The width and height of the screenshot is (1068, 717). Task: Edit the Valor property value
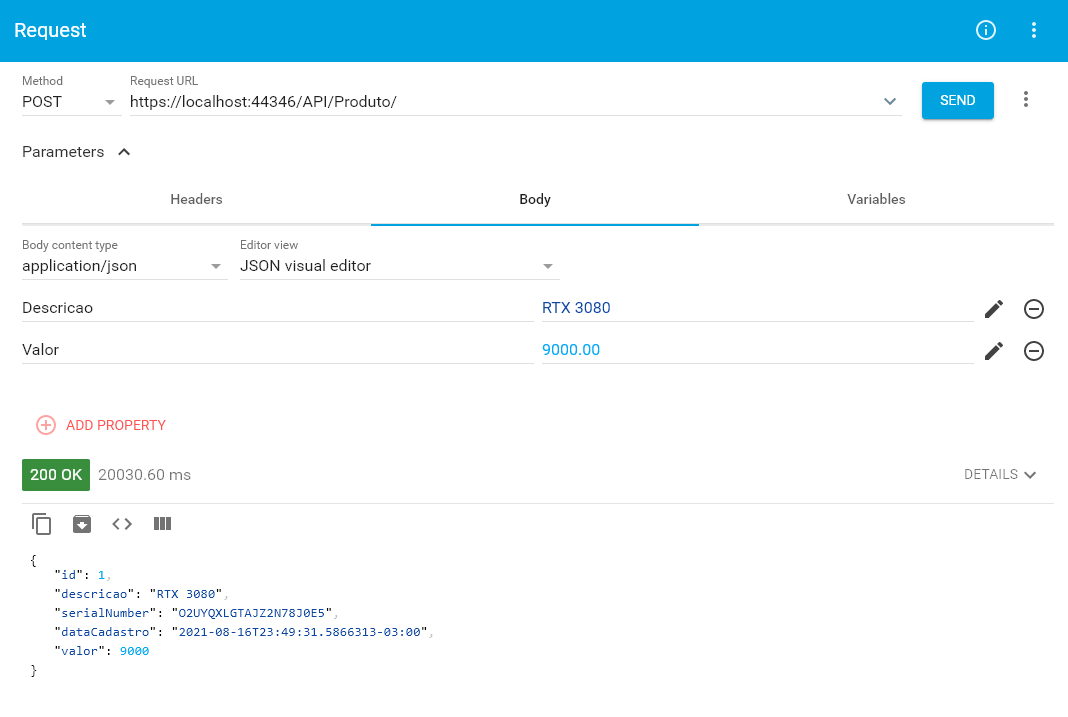click(x=993, y=350)
